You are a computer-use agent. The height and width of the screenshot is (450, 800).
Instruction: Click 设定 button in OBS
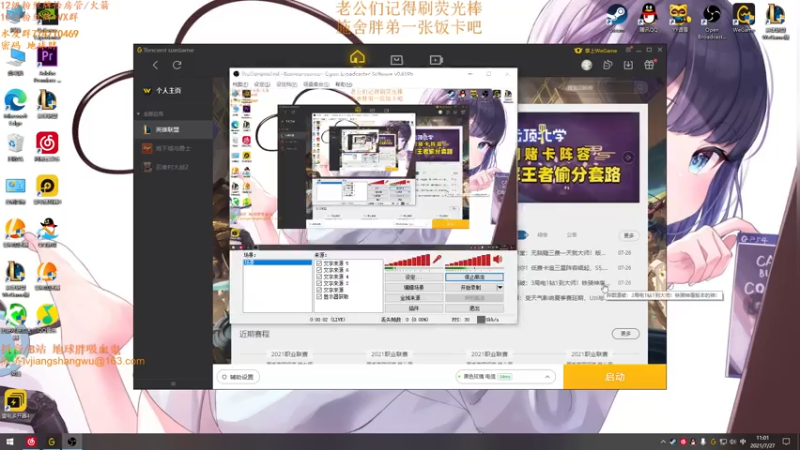(413, 277)
